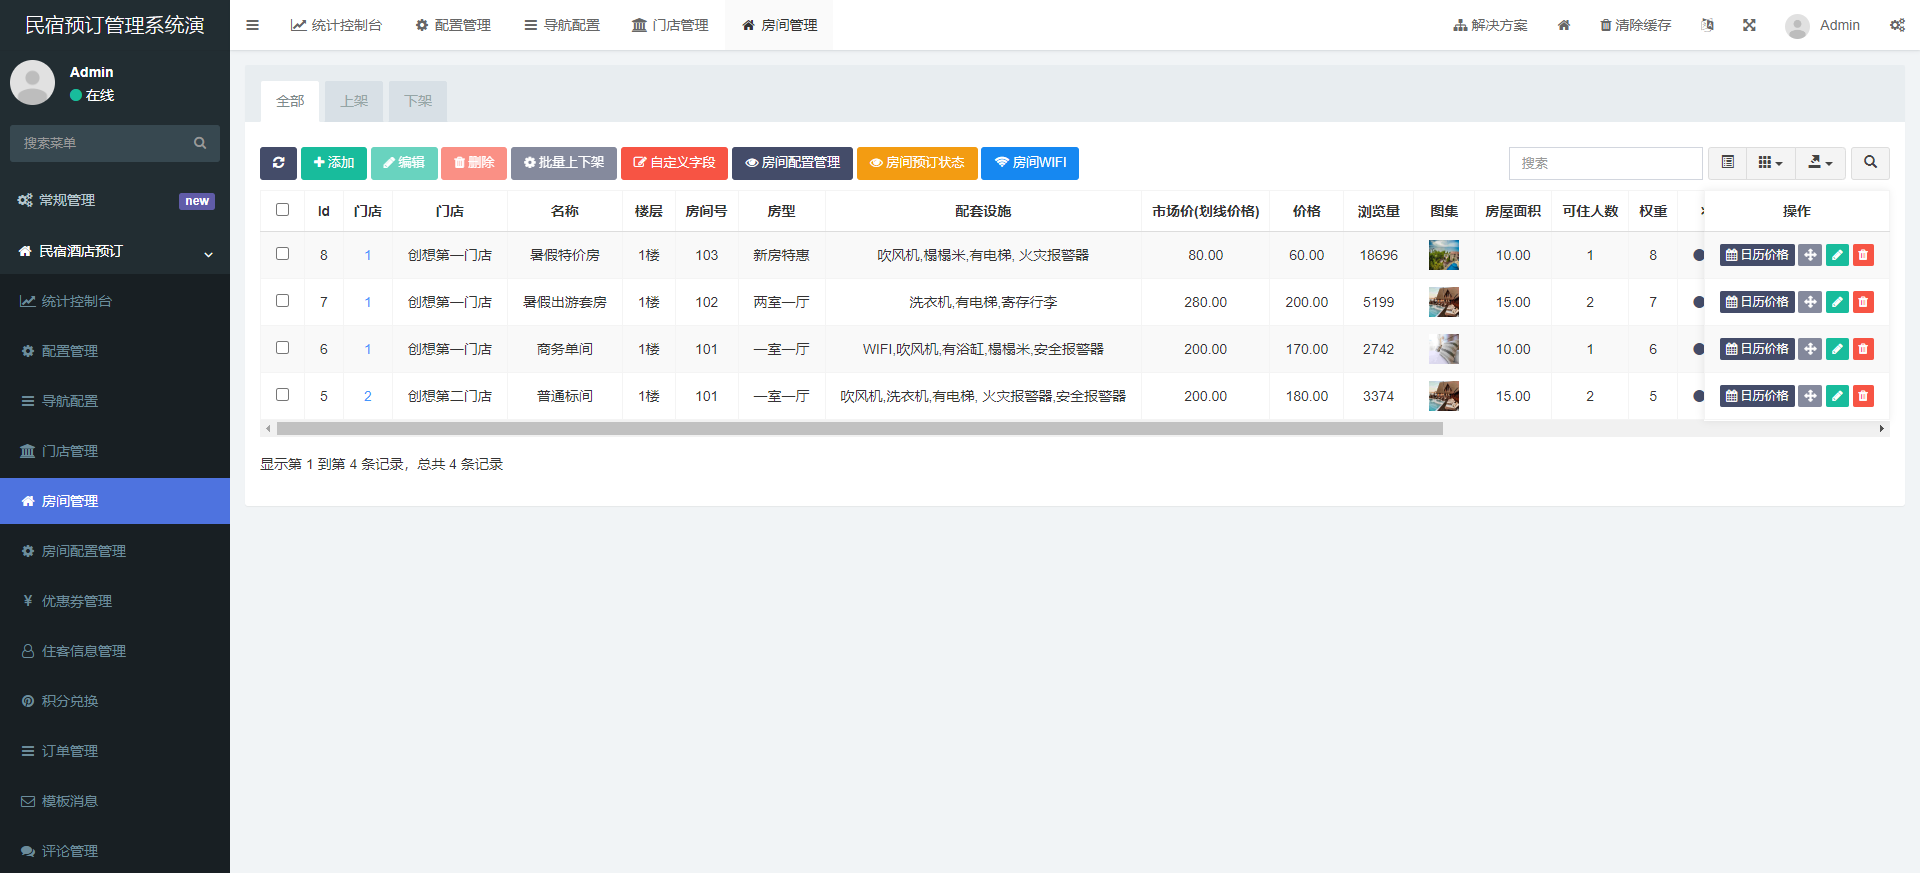Open the columns visibility dropdown
The height and width of the screenshot is (873, 1920).
pyautogui.click(x=1770, y=163)
